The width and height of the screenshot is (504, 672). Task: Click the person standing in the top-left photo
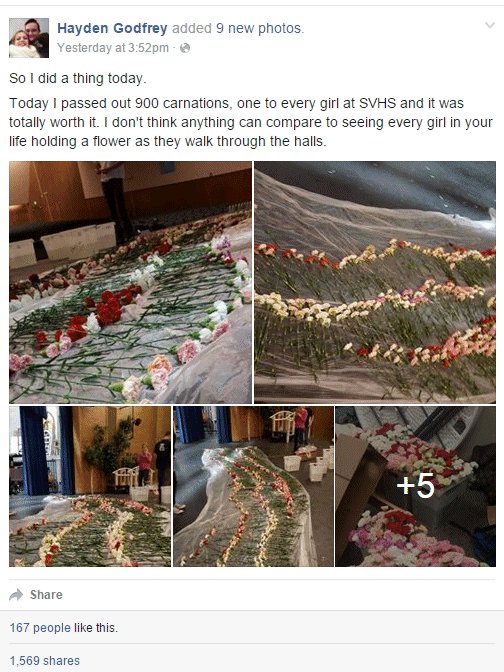[115, 201]
